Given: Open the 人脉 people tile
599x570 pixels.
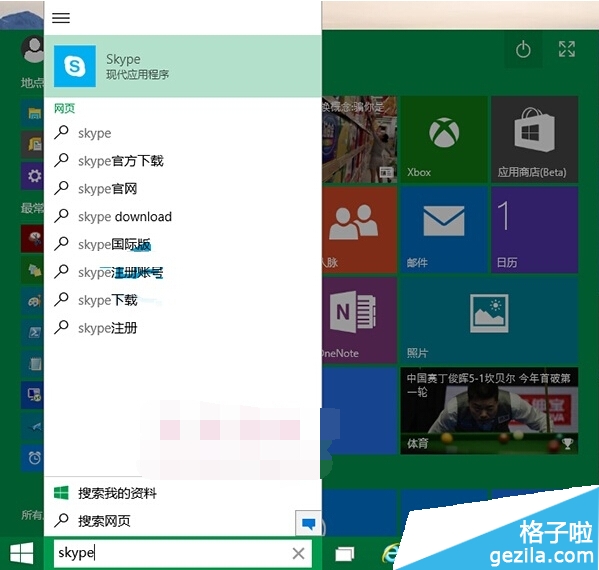Looking at the screenshot, I should (x=359, y=230).
